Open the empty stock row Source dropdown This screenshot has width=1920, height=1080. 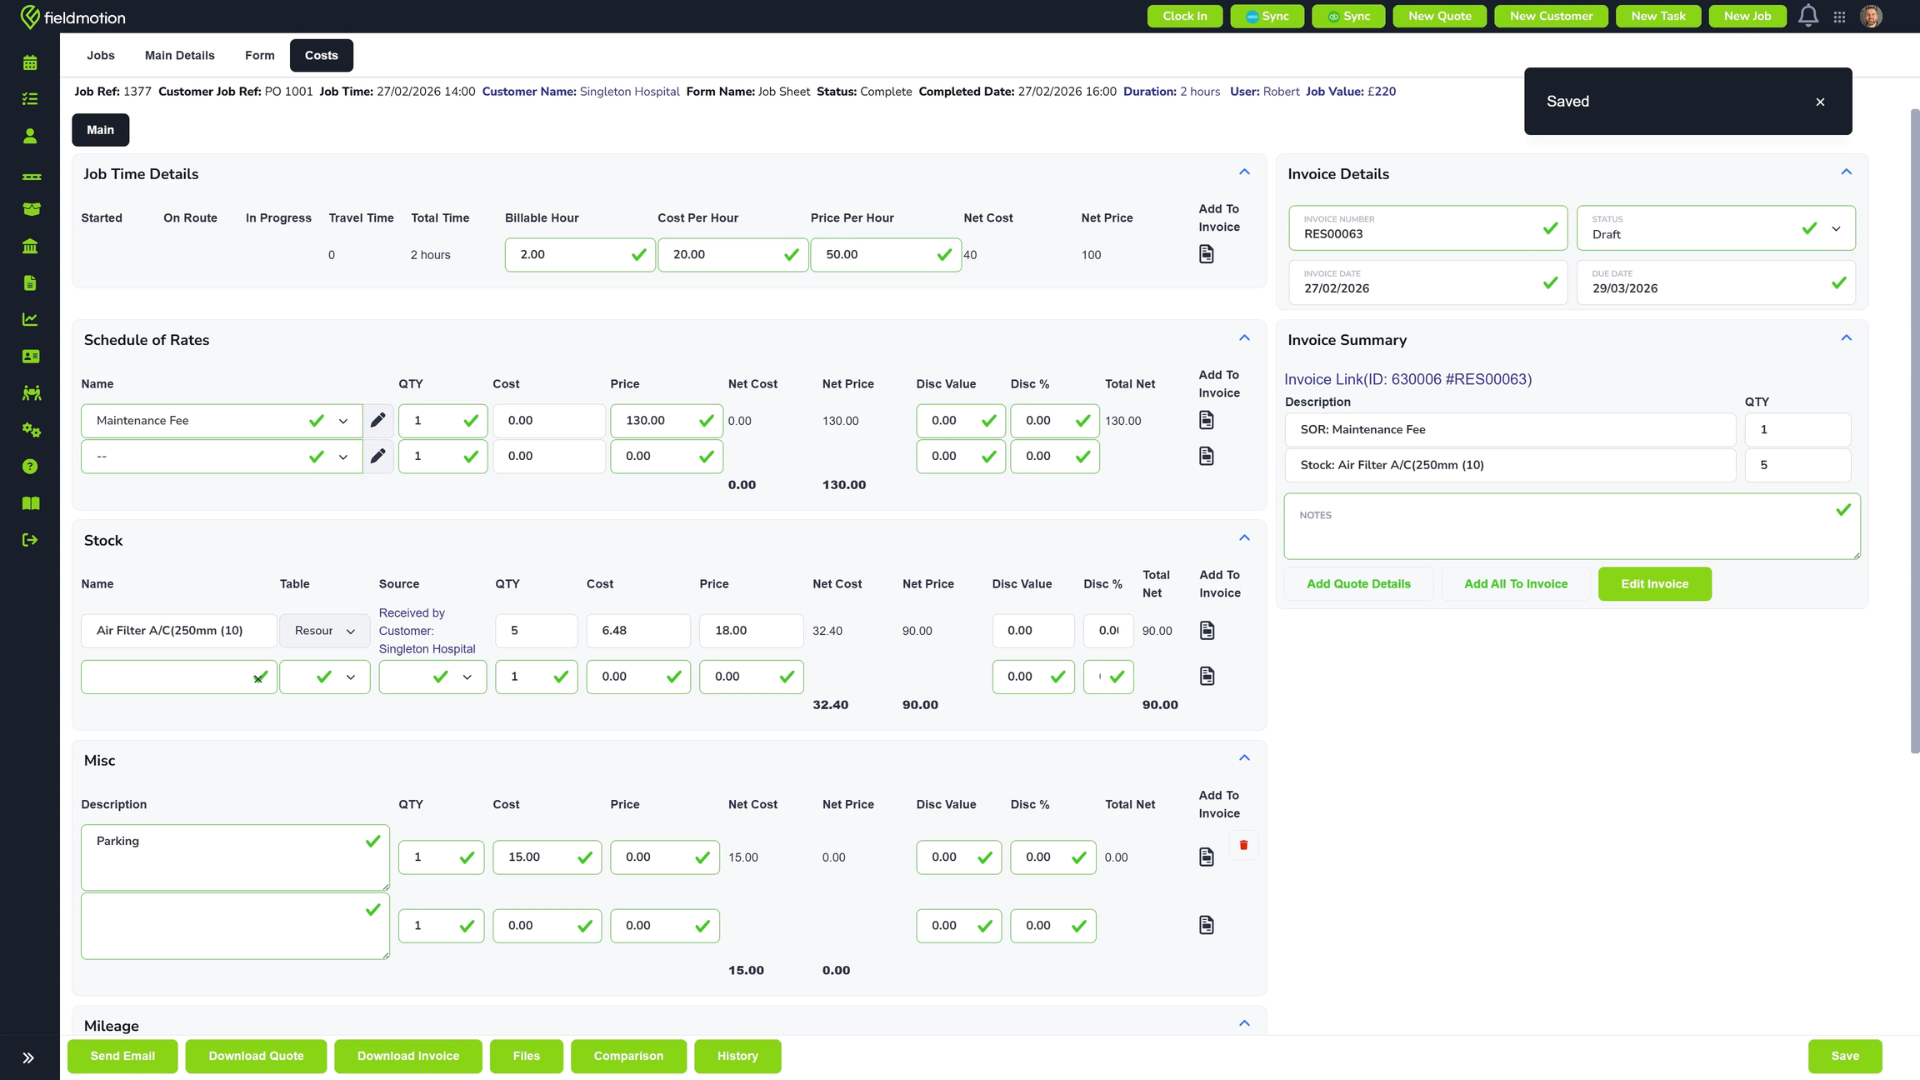click(432, 677)
